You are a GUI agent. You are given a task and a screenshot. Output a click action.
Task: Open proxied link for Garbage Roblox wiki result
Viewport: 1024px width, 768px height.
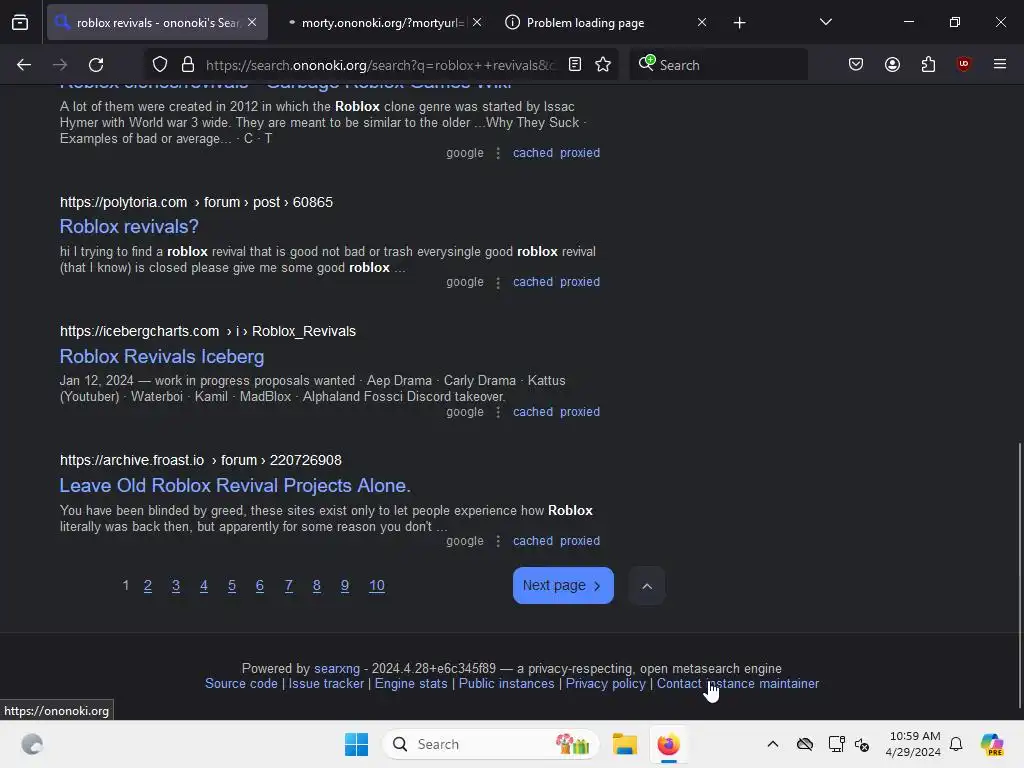(x=579, y=152)
